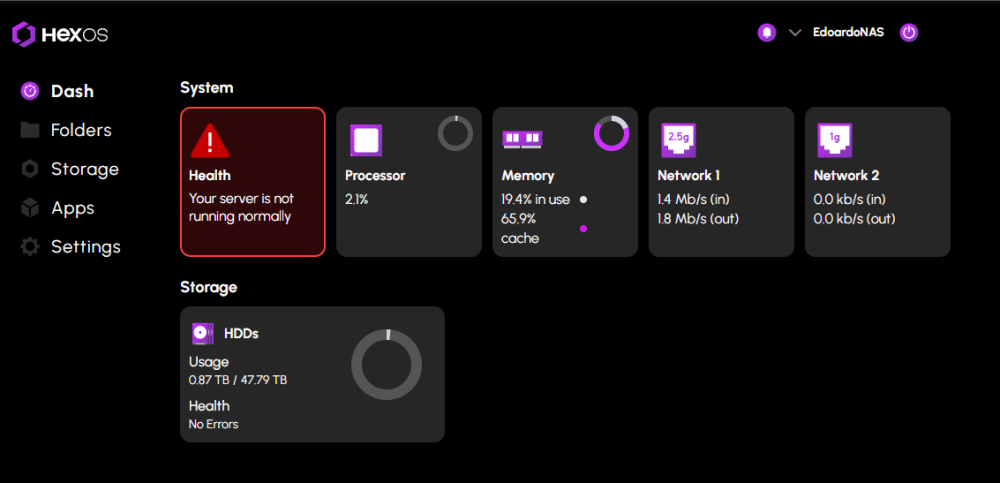Click the power button icon
1000x483 pixels.
click(x=908, y=32)
